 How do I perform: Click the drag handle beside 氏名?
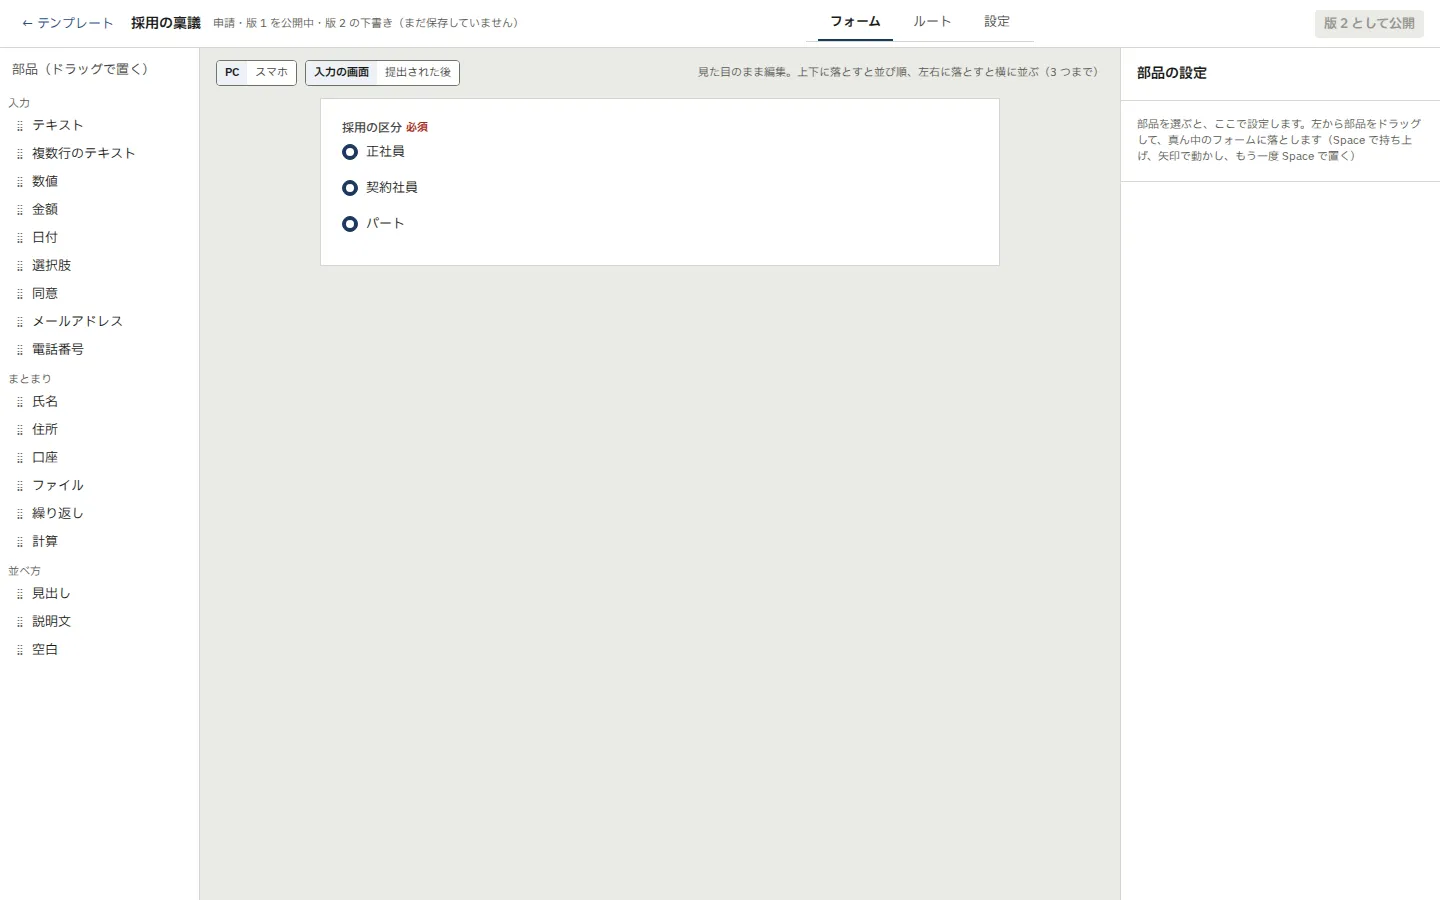point(20,402)
